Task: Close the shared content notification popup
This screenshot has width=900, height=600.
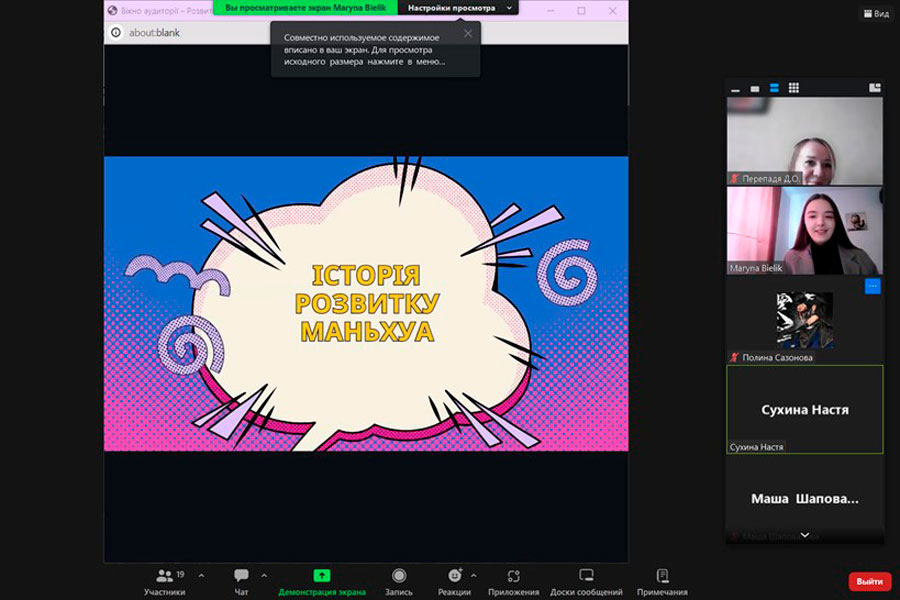Action: 467,33
